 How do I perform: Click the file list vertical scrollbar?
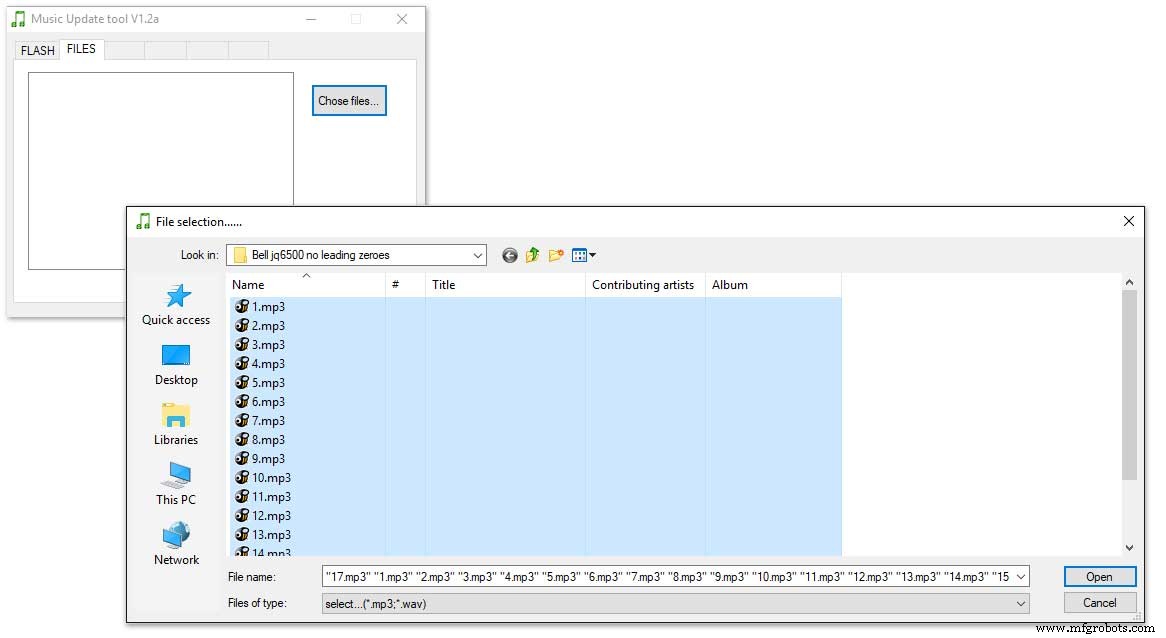(x=1129, y=385)
